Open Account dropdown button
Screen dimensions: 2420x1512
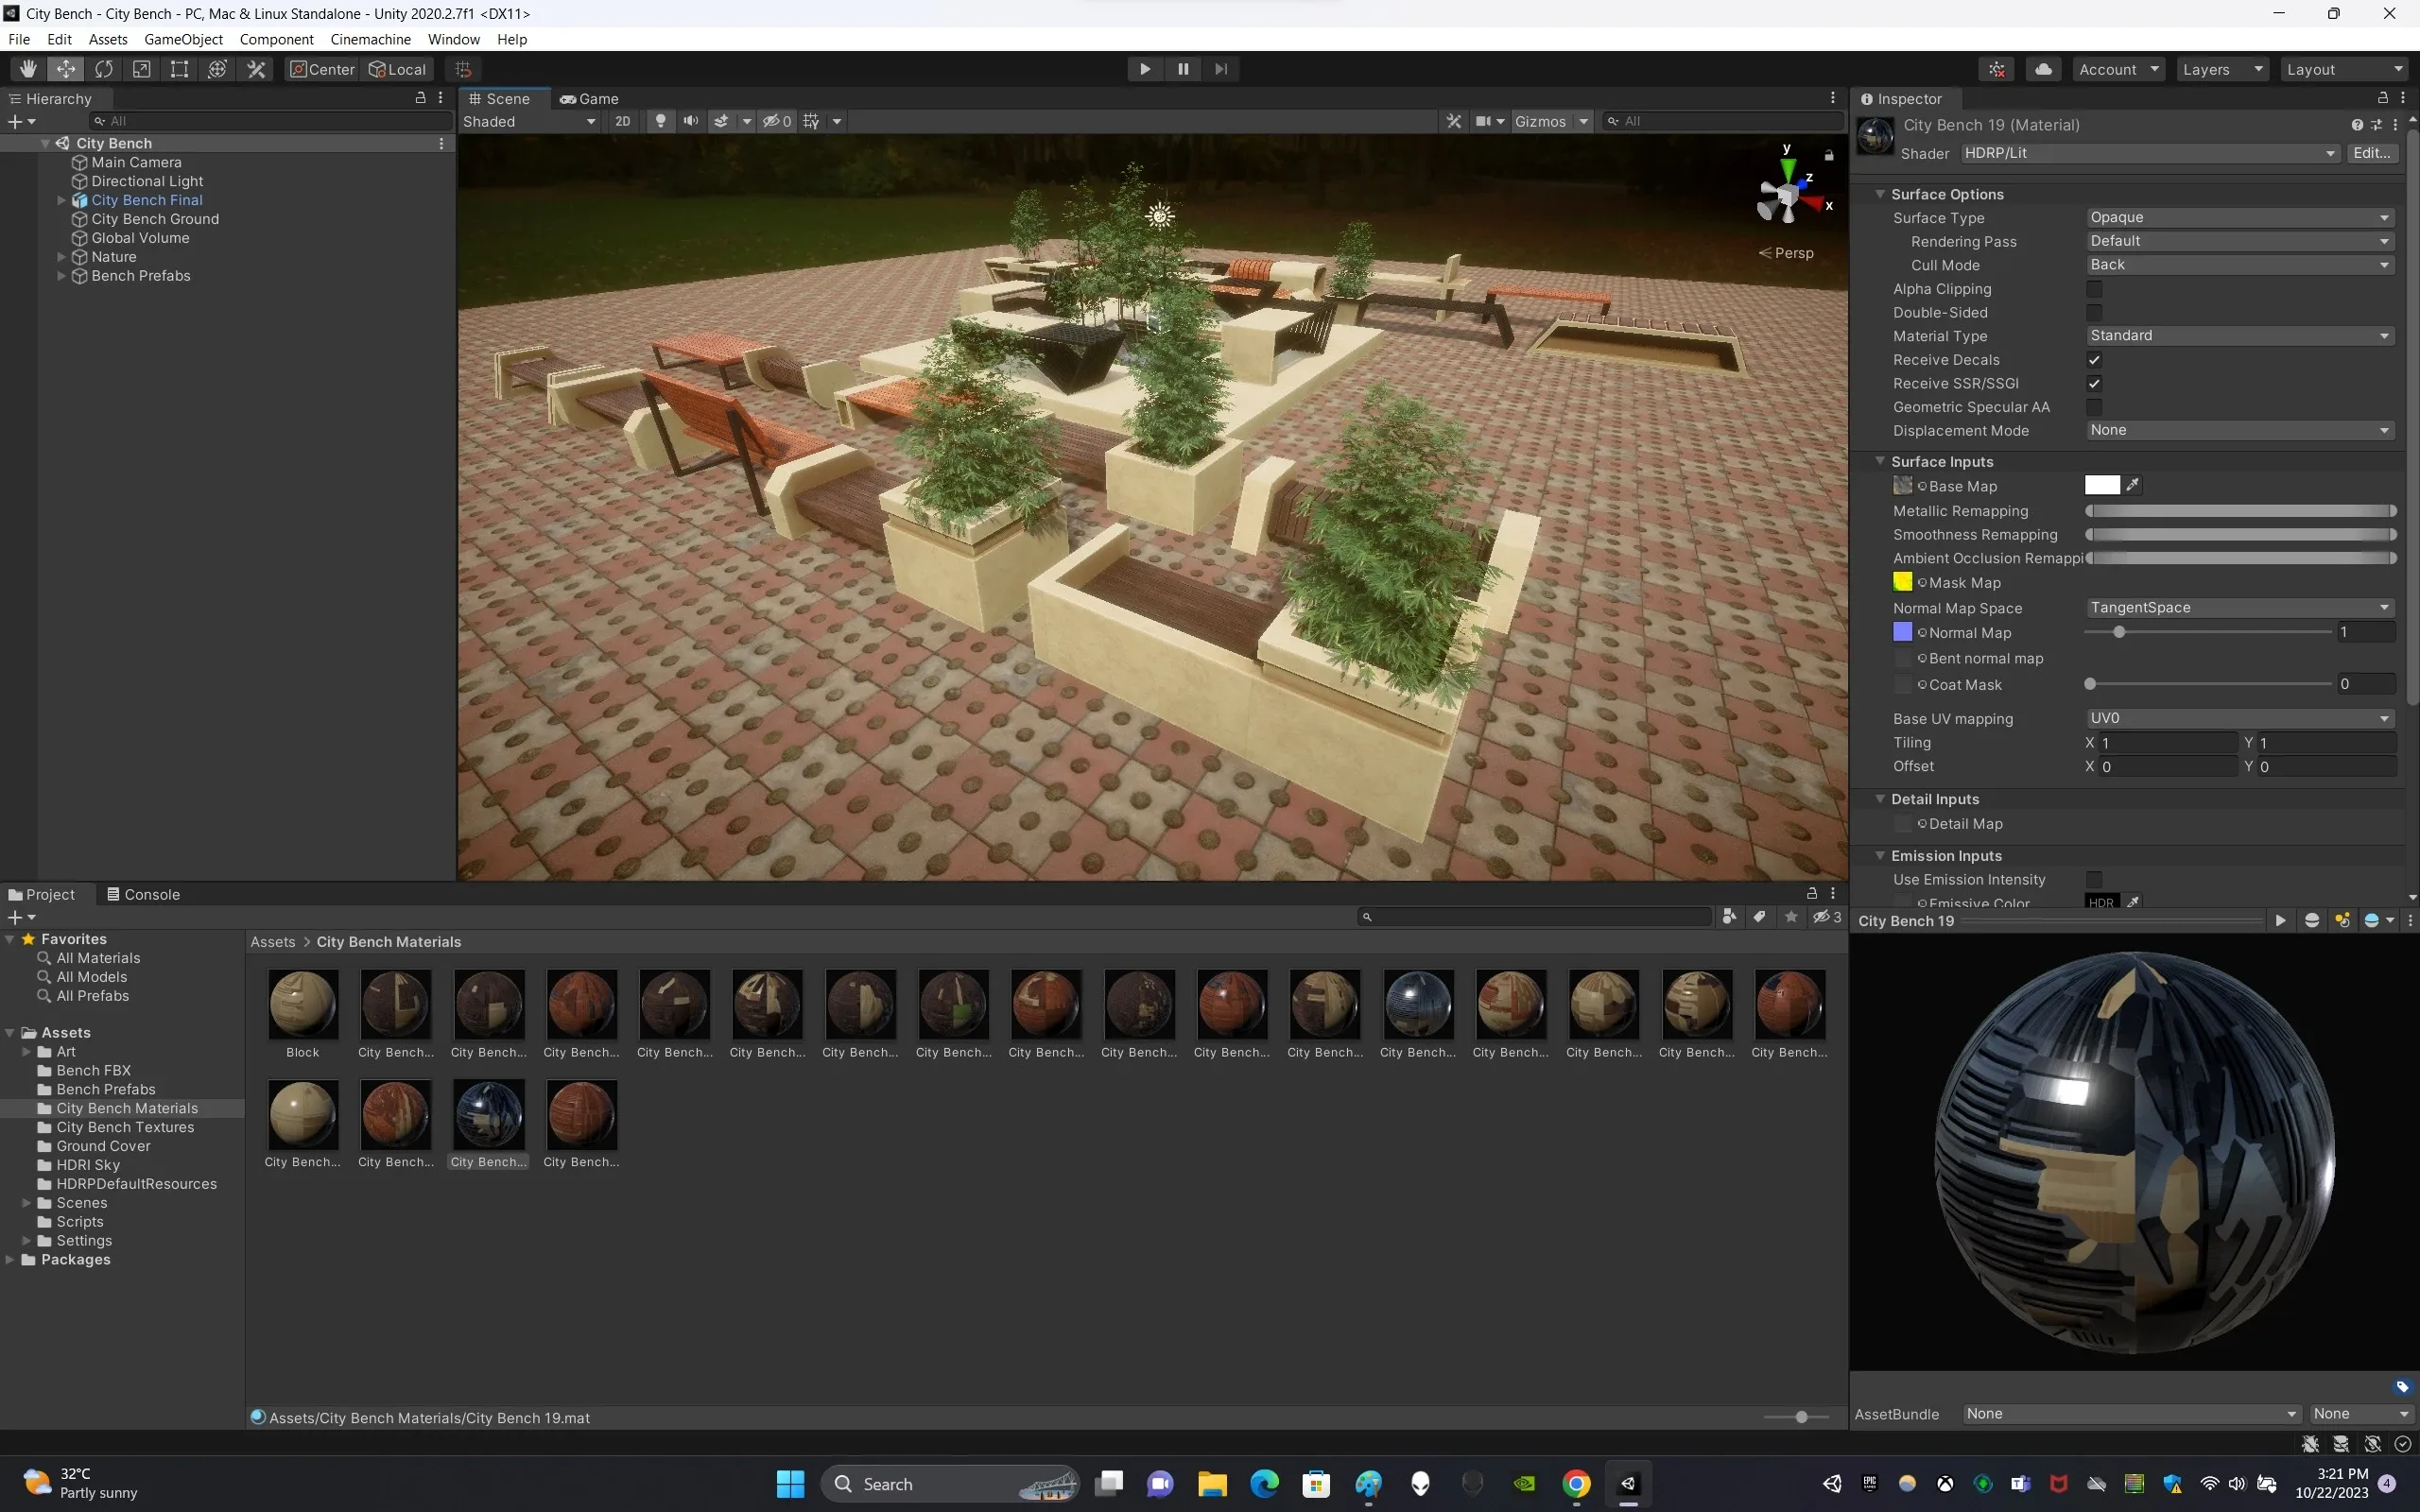tap(2118, 69)
